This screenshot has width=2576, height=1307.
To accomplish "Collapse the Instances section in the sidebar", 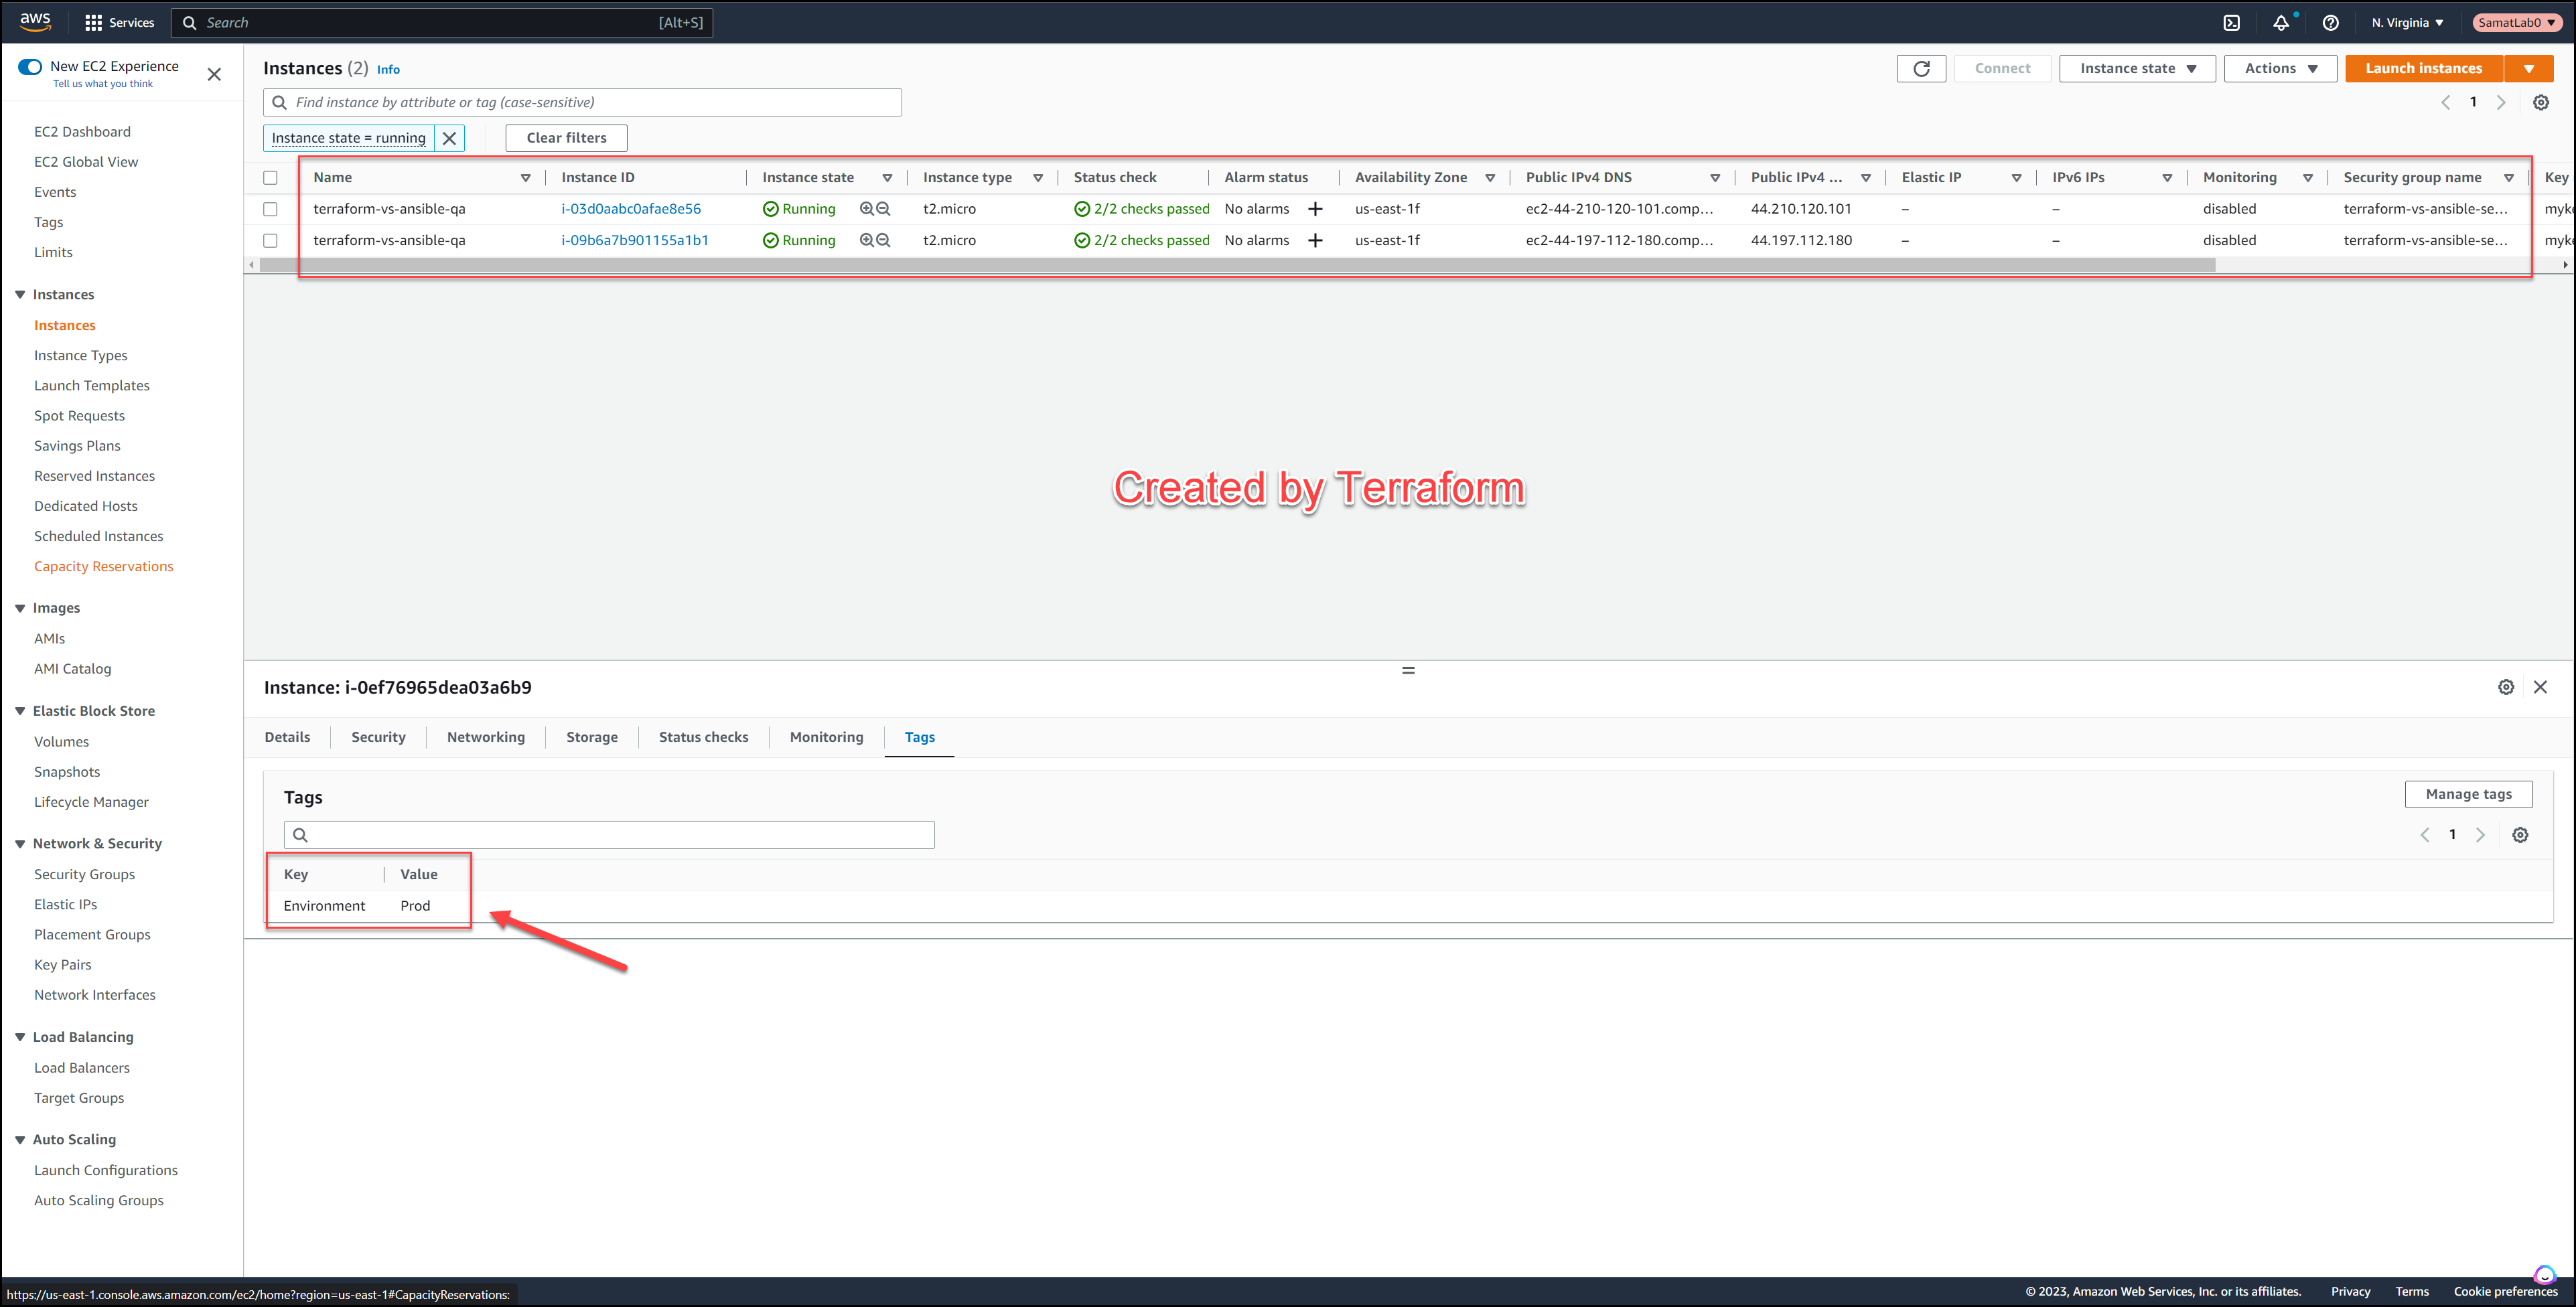I will click(x=19, y=294).
